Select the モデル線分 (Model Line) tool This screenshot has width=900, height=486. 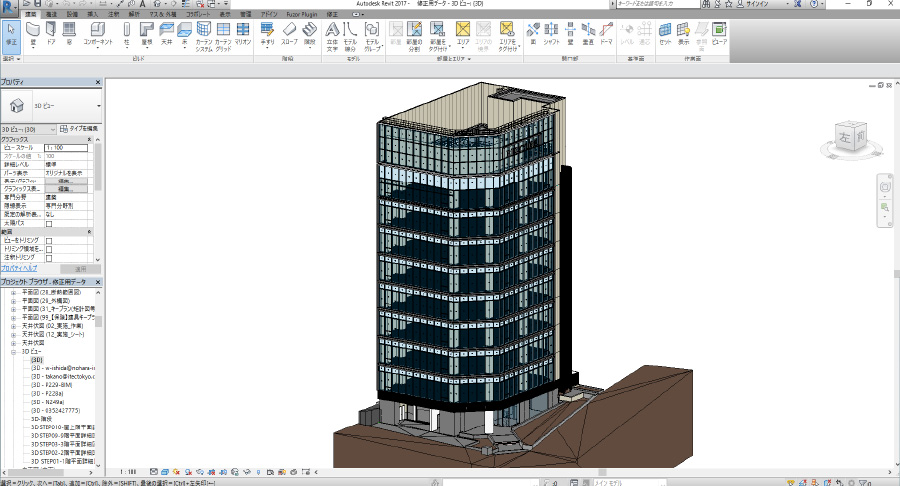click(x=350, y=36)
